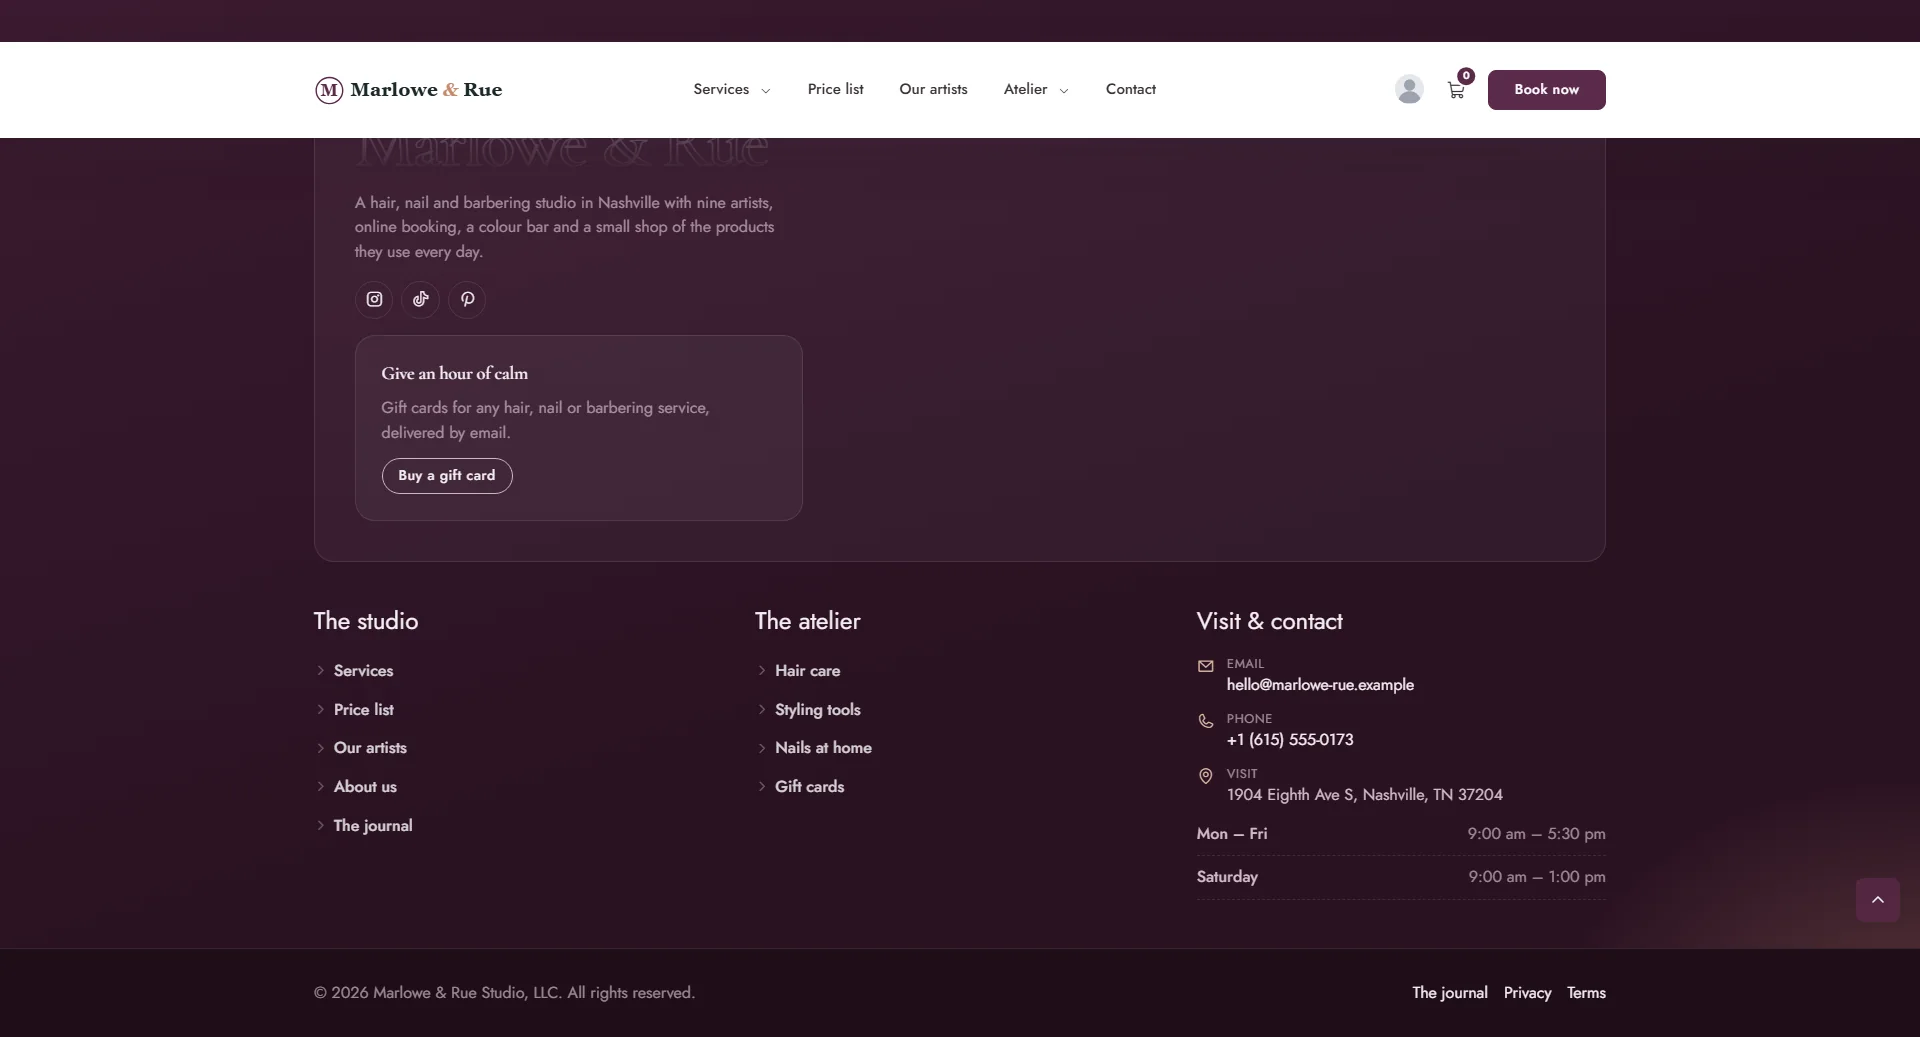Open Our artists link in footer
Image resolution: width=1920 pixels, height=1037 pixels.
370,748
